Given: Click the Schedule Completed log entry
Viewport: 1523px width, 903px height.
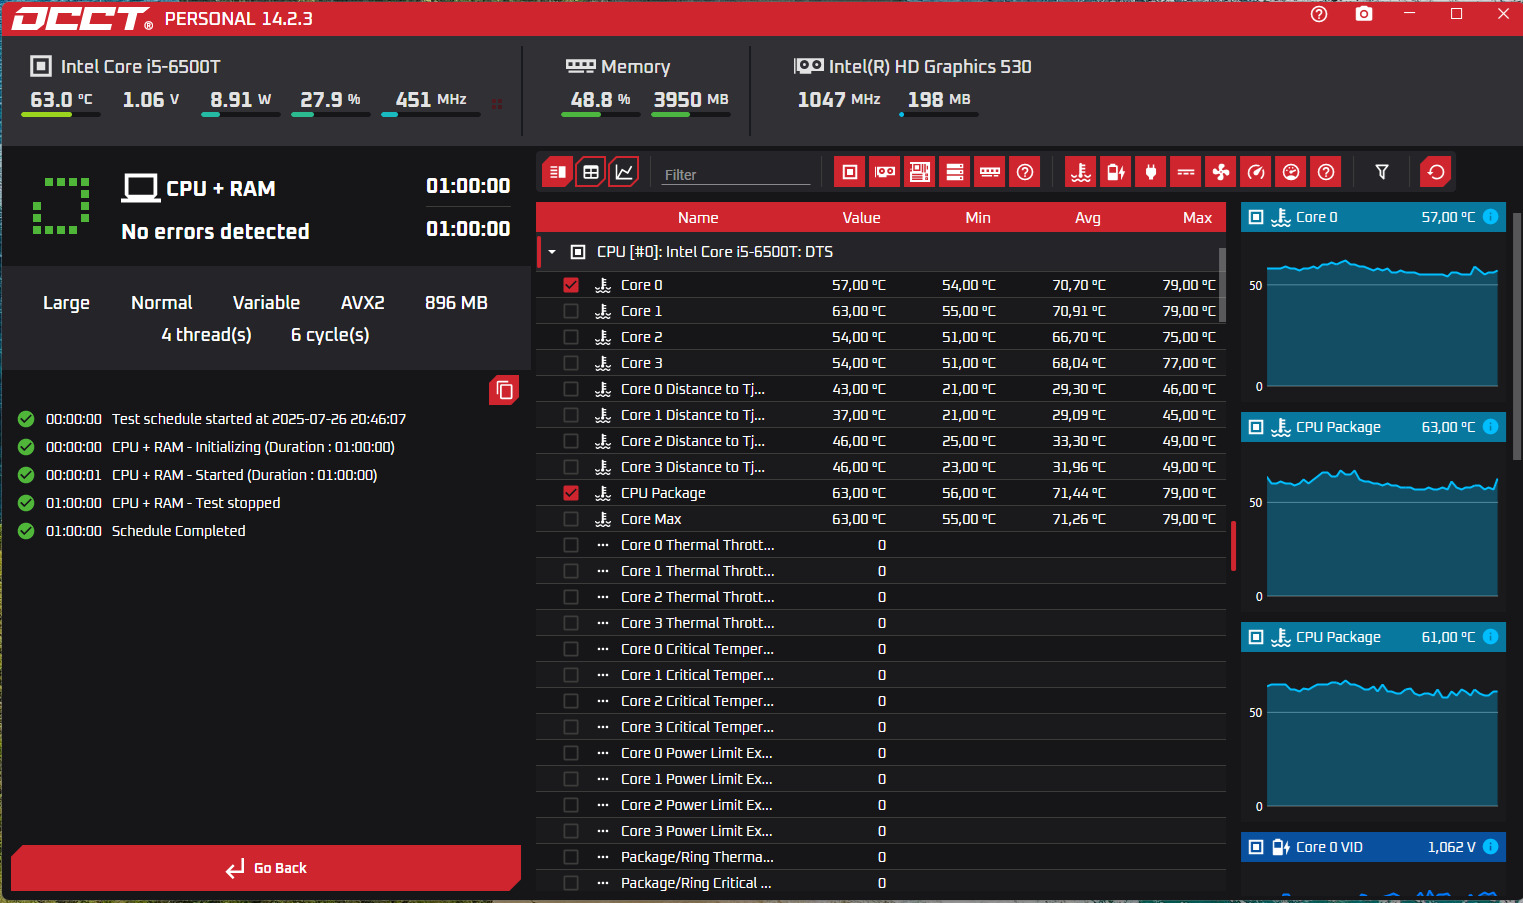Looking at the screenshot, I should (178, 531).
